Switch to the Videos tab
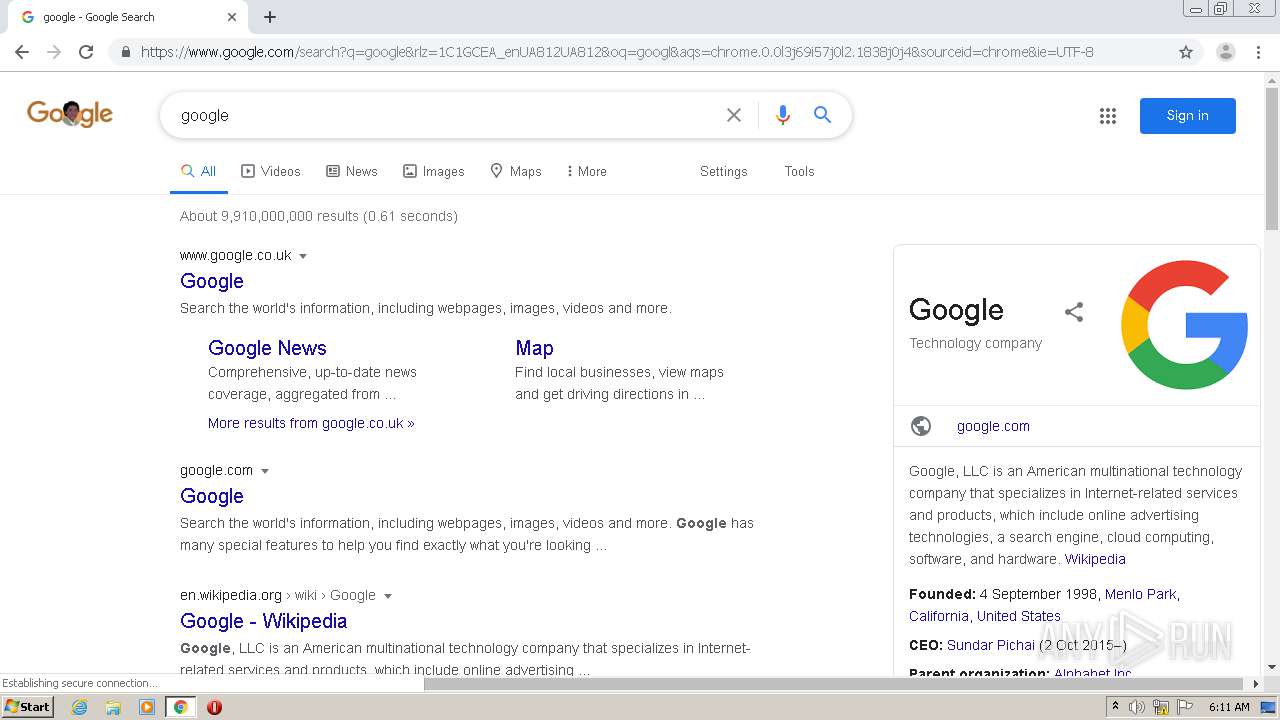Viewport: 1280px width, 720px height. pyautogui.click(x=271, y=171)
